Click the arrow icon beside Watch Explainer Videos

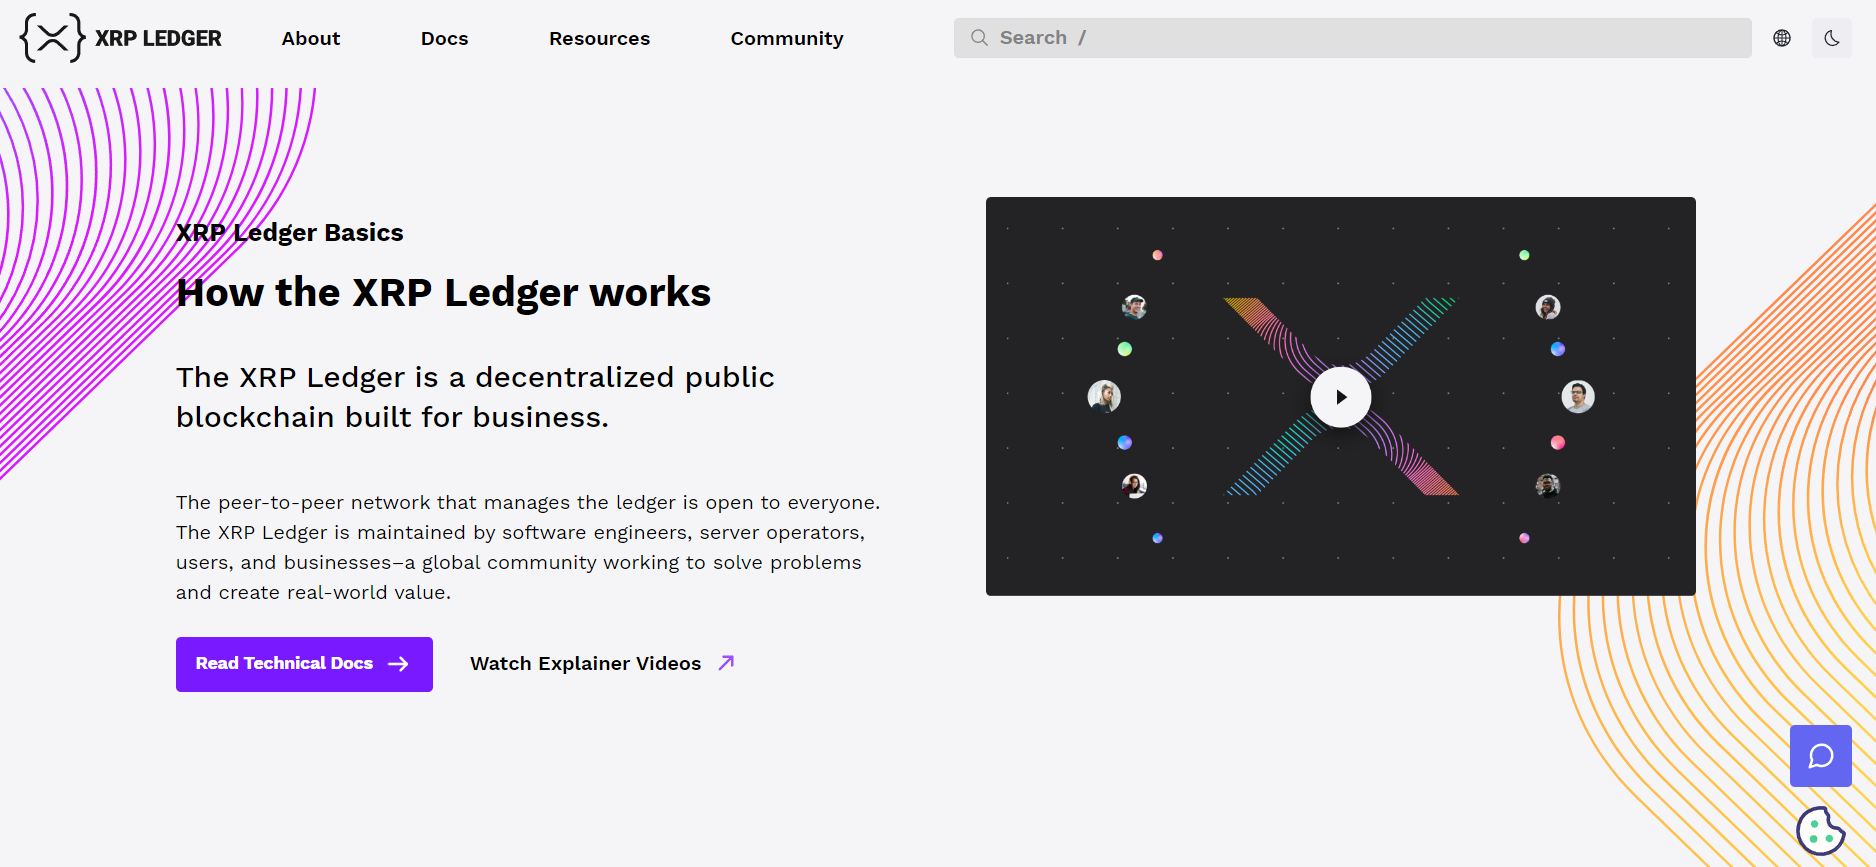727,662
